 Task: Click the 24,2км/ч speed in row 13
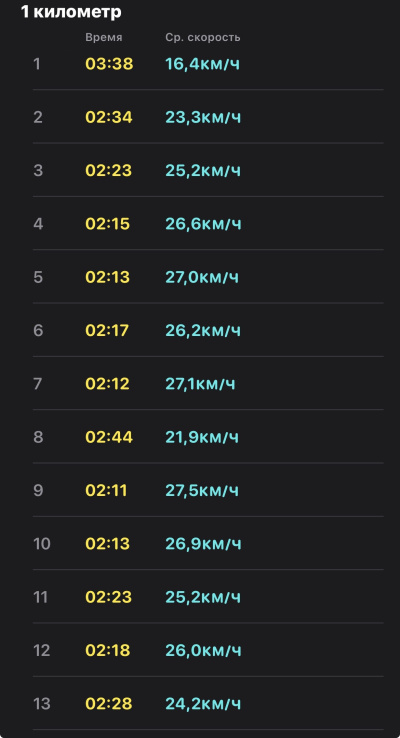coord(203,704)
